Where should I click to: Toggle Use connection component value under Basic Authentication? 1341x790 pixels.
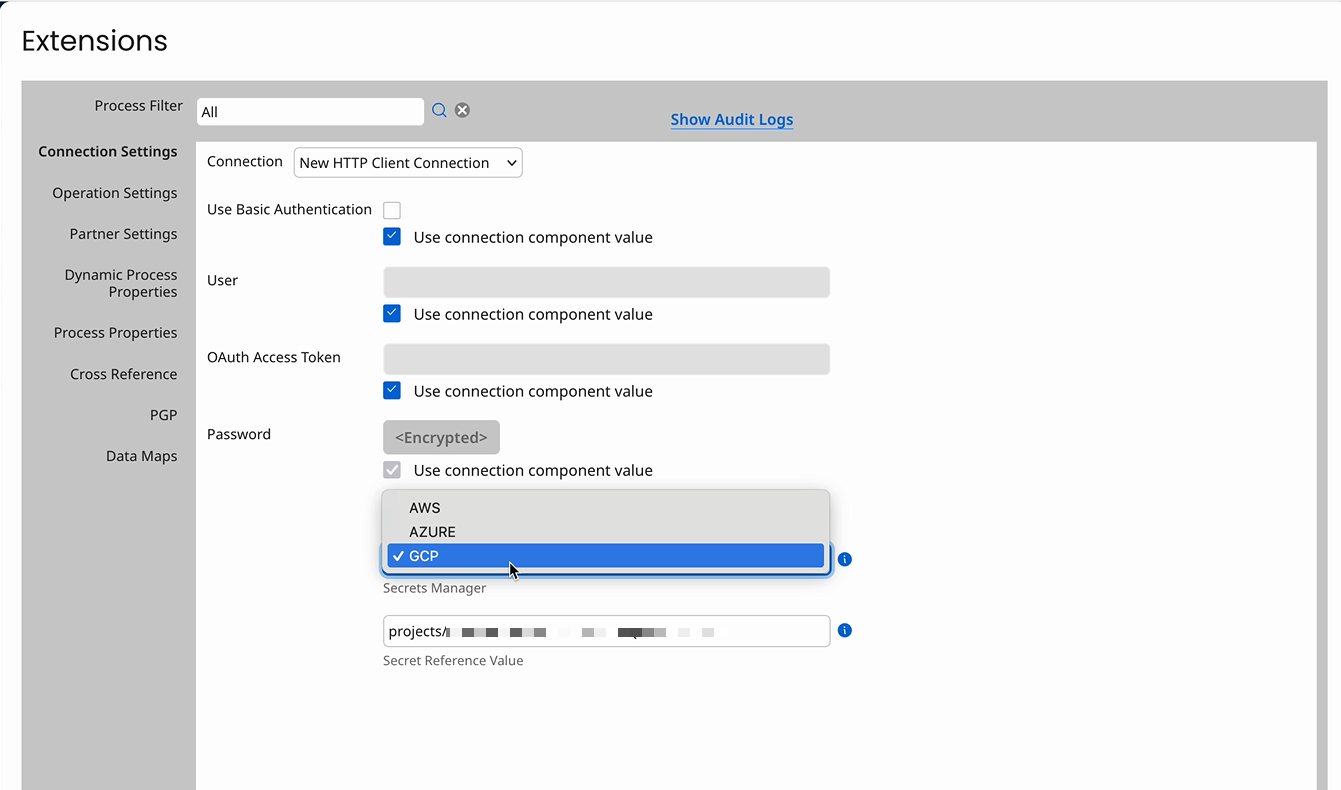[391, 236]
